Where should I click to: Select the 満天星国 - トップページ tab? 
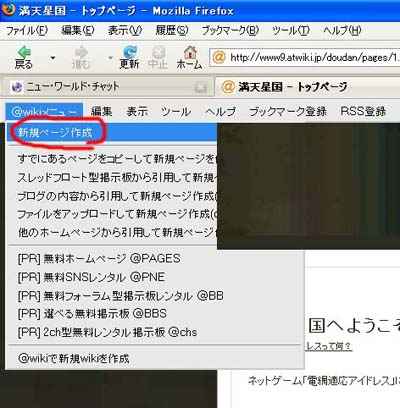pos(307,87)
